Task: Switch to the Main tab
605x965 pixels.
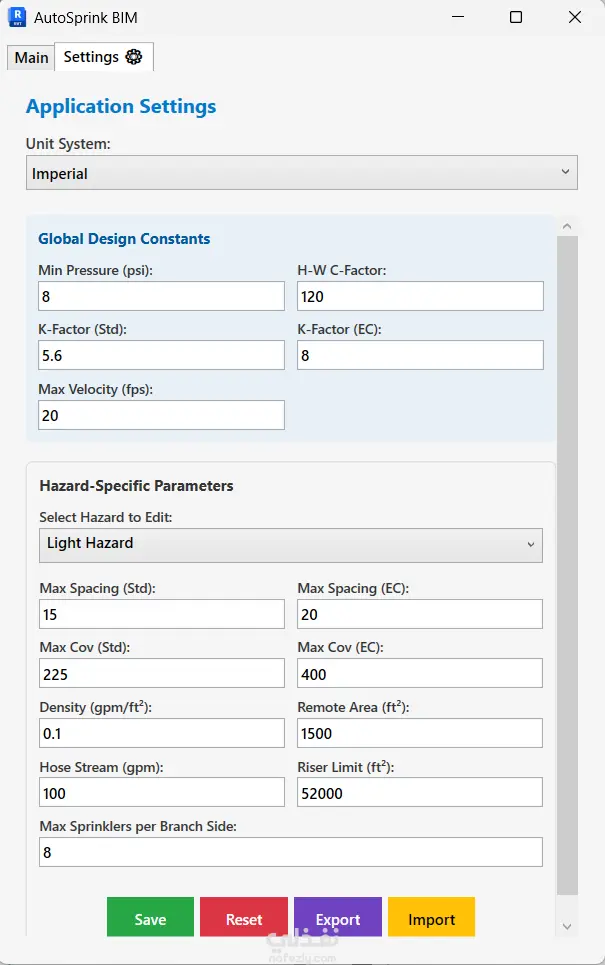Action: [31, 58]
